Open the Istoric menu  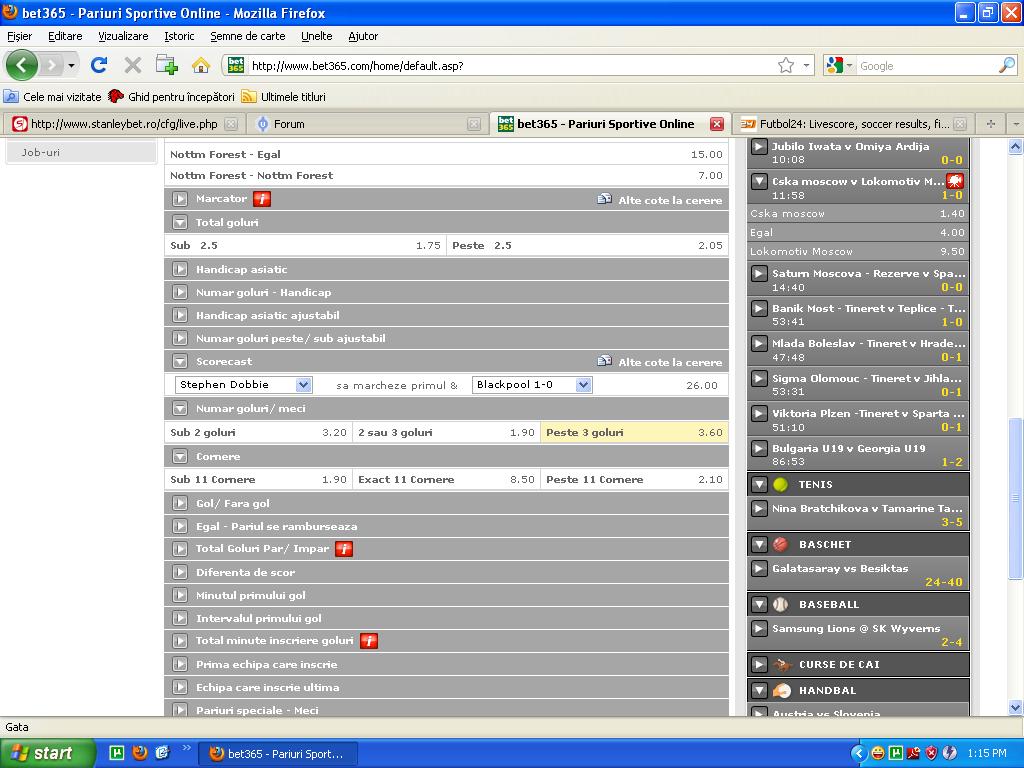179,37
